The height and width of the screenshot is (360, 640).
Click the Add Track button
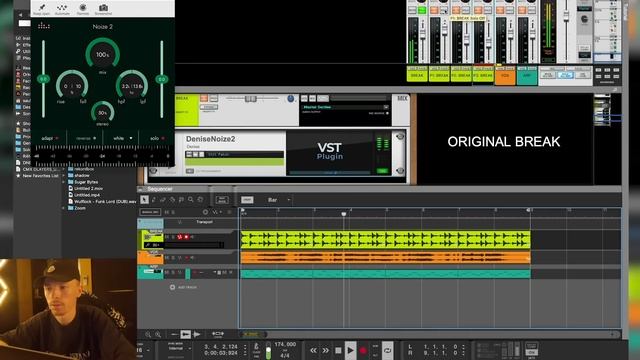183,287
